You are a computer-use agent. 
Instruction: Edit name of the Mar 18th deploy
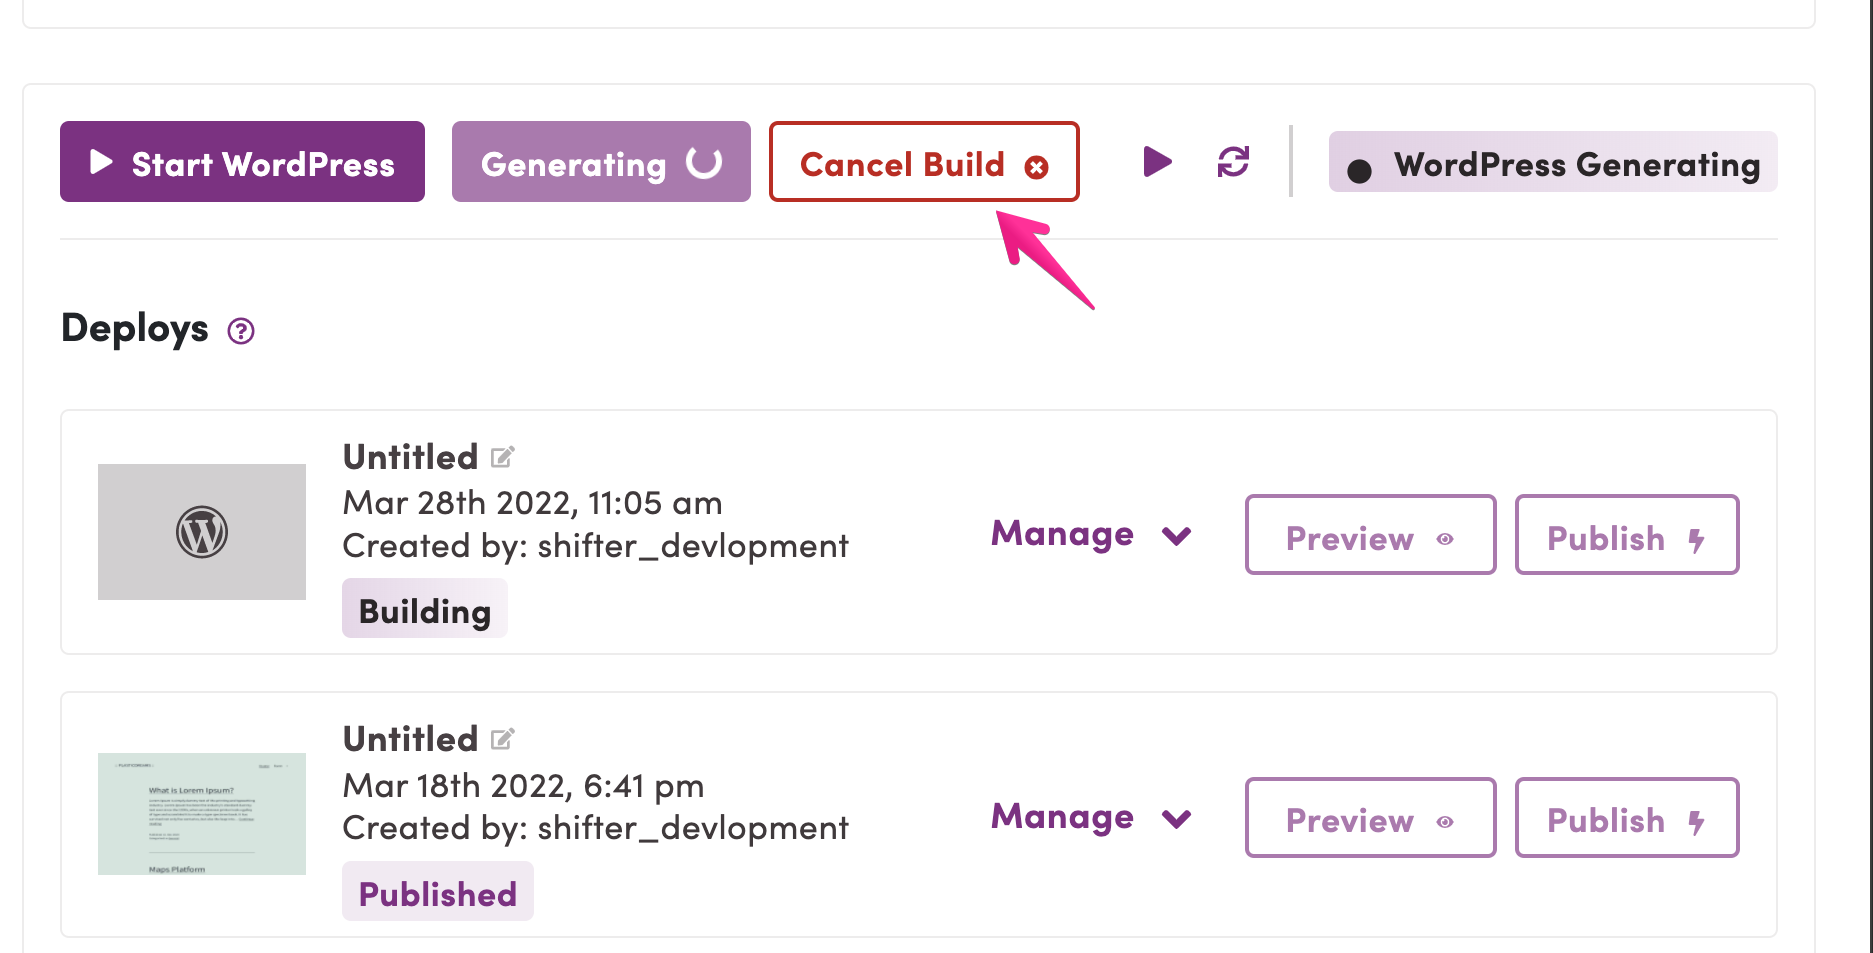click(502, 739)
